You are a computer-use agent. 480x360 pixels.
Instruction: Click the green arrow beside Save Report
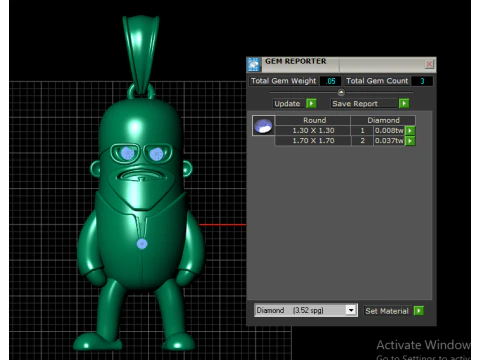click(x=404, y=103)
